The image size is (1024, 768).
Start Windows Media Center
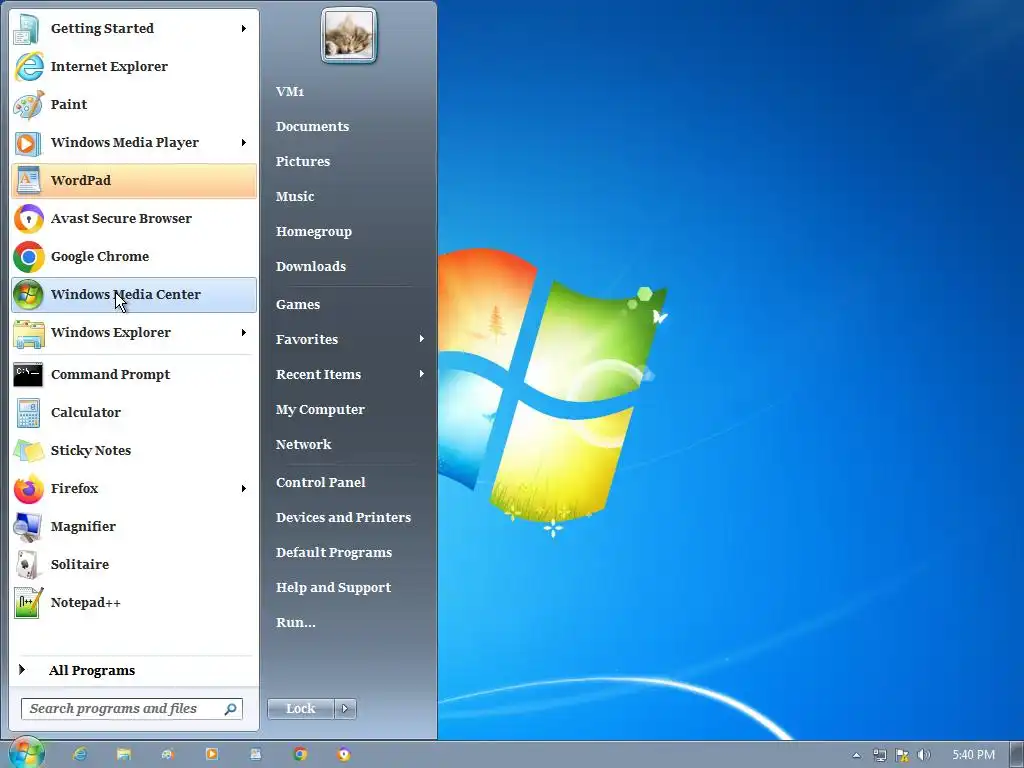(x=134, y=295)
